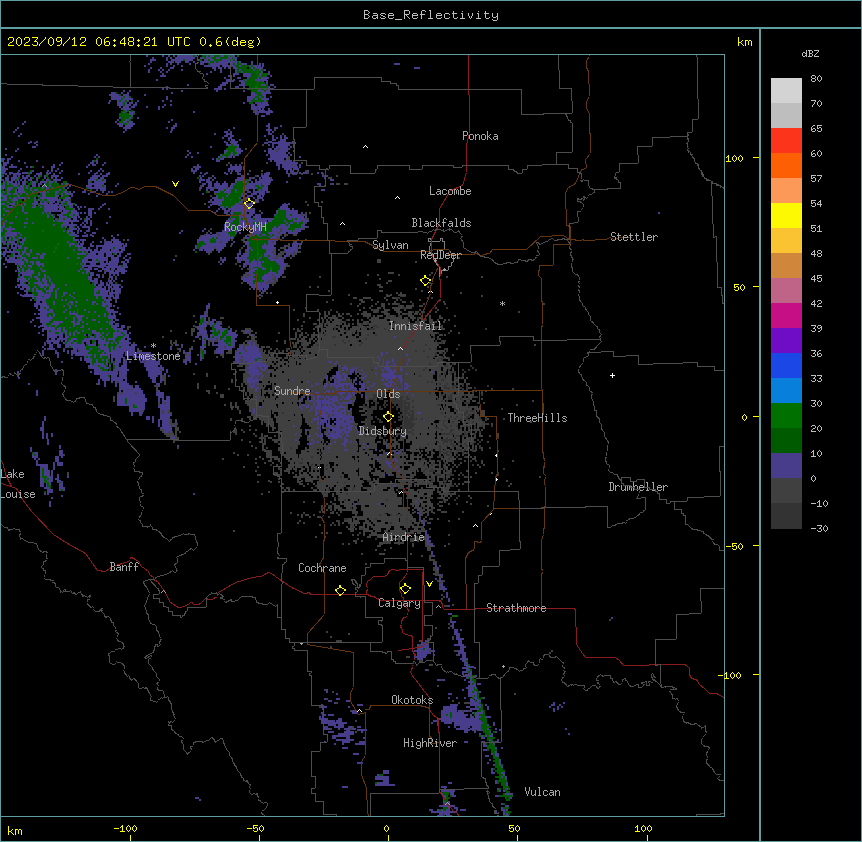Click the Stettler city label
The height and width of the screenshot is (842, 862).
(634, 237)
